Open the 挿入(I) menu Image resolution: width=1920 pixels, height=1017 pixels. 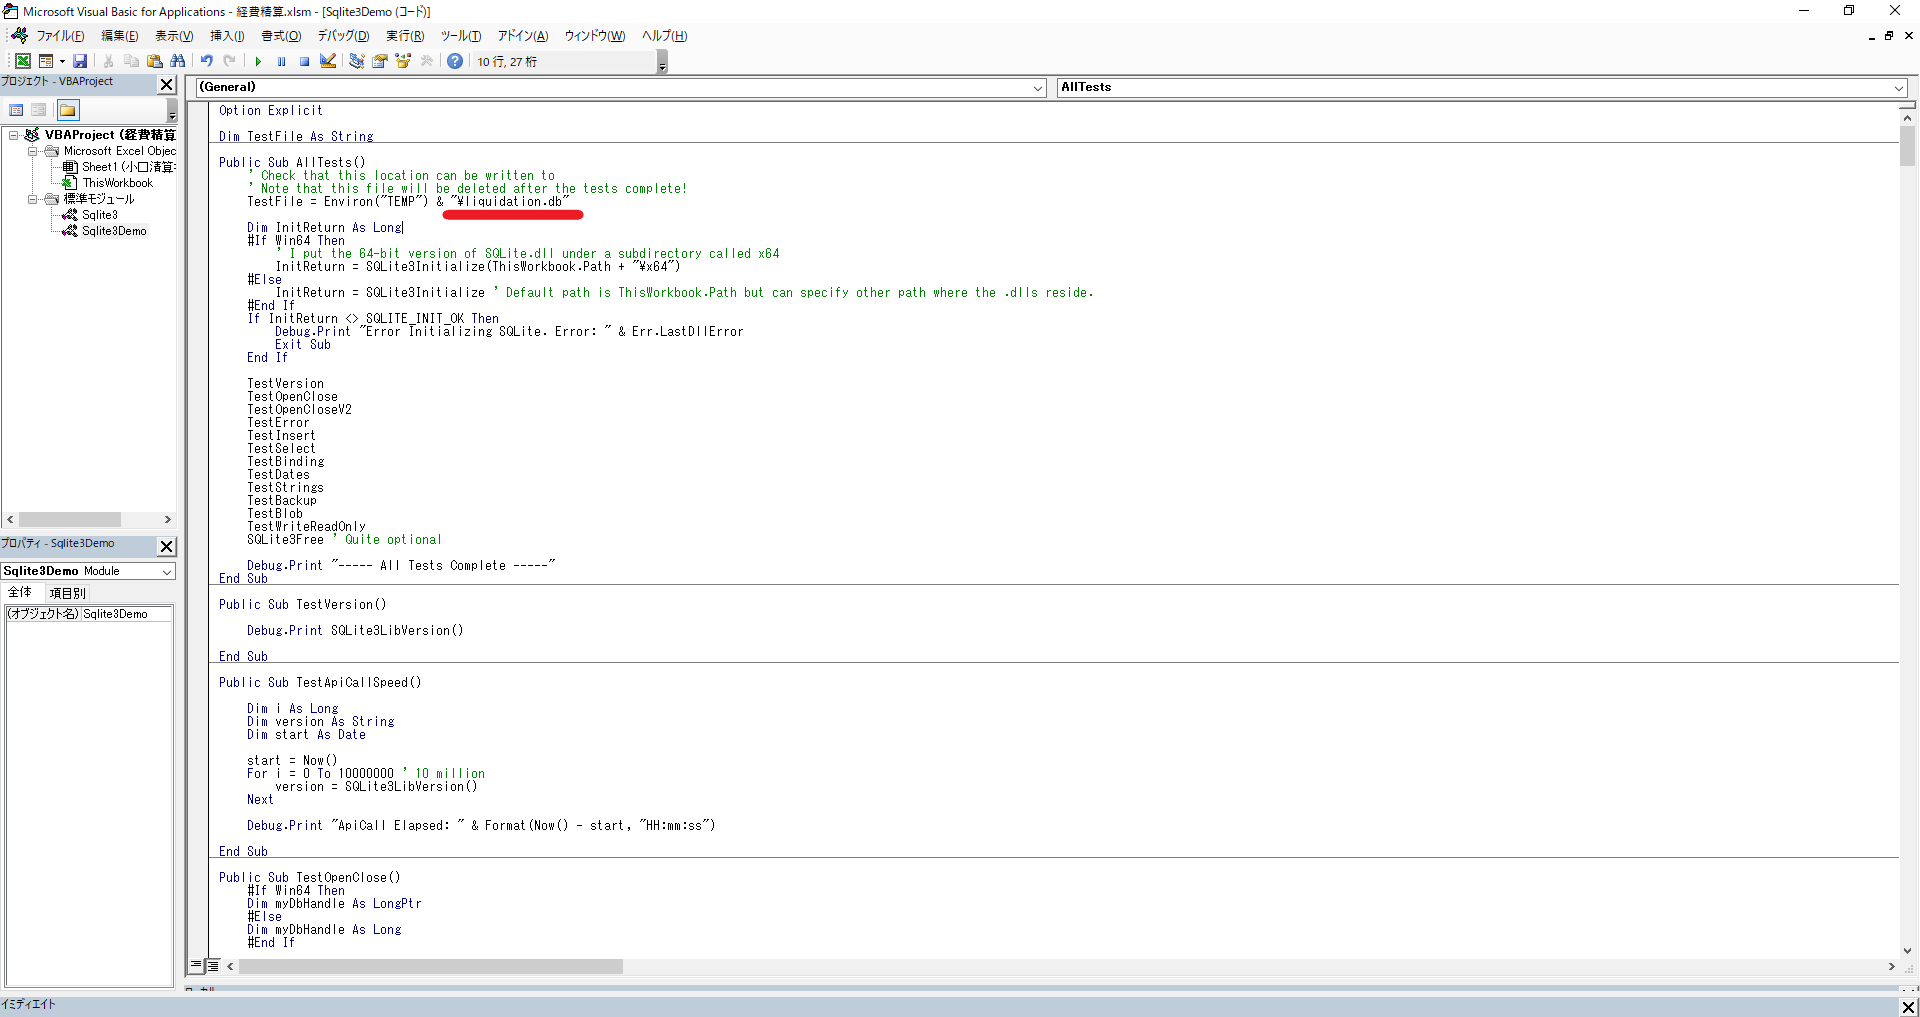tap(227, 36)
